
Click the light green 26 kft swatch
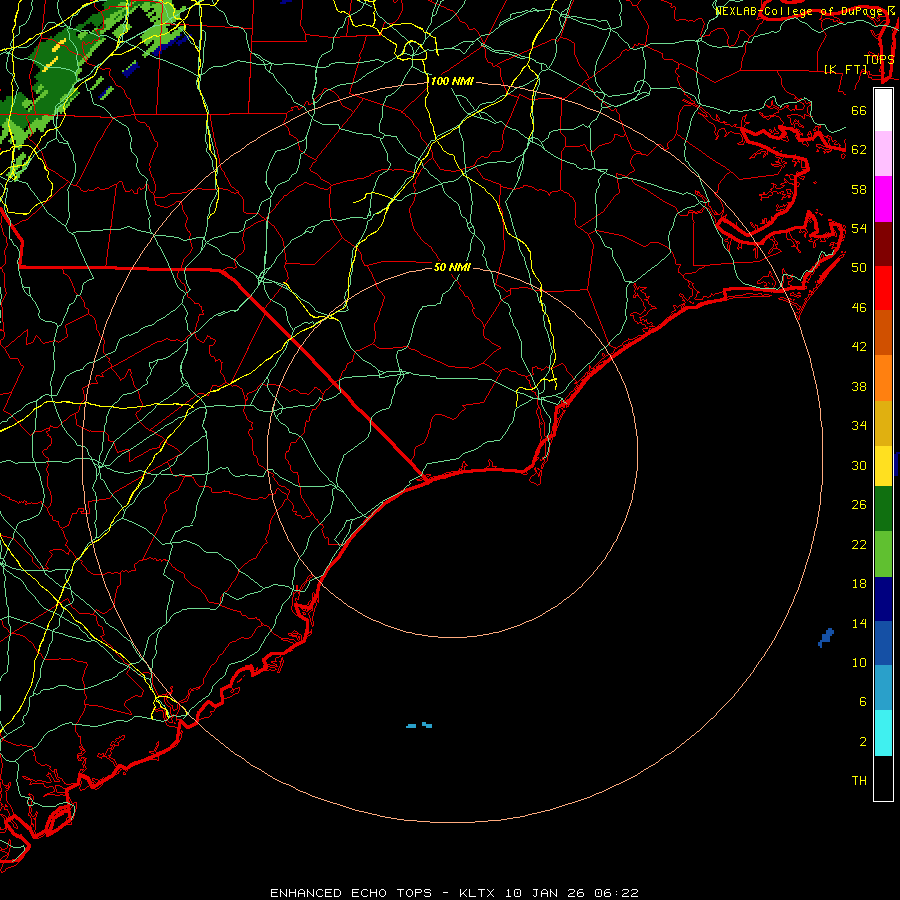883,553
